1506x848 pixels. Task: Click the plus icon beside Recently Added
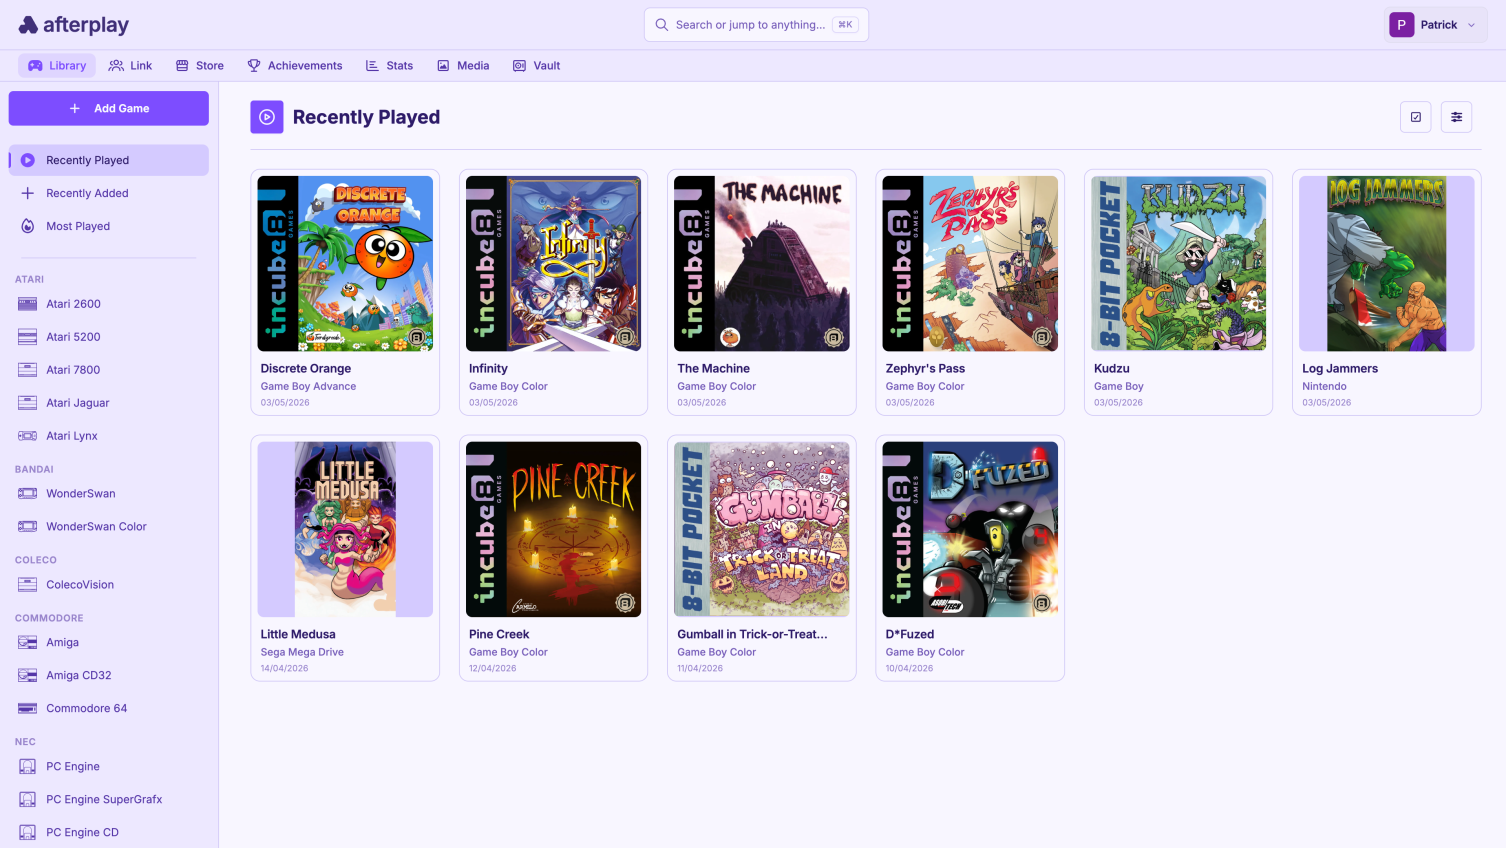(28, 193)
